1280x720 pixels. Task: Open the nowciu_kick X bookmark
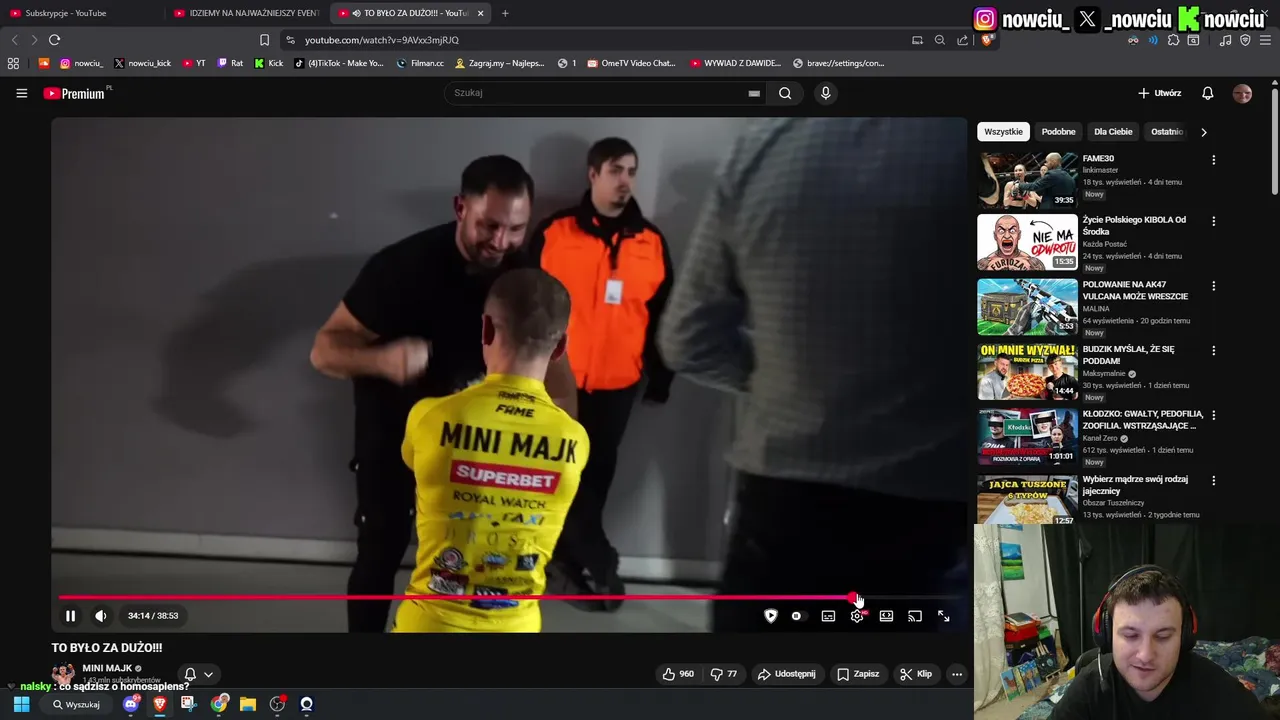click(142, 63)
